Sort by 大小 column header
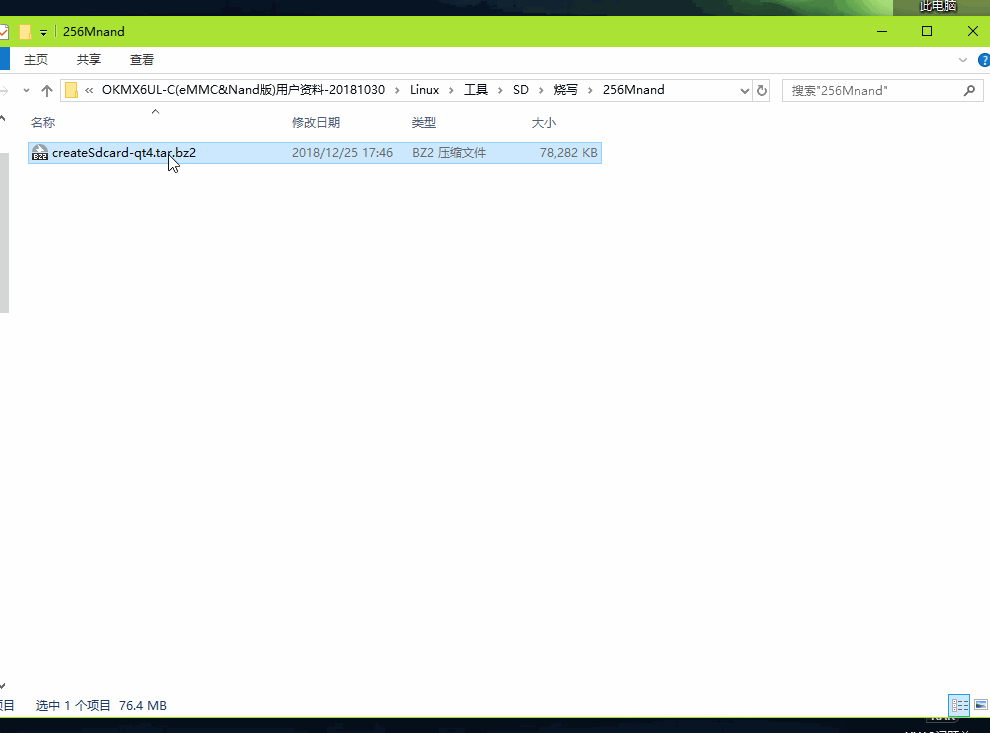 point(544,122)
